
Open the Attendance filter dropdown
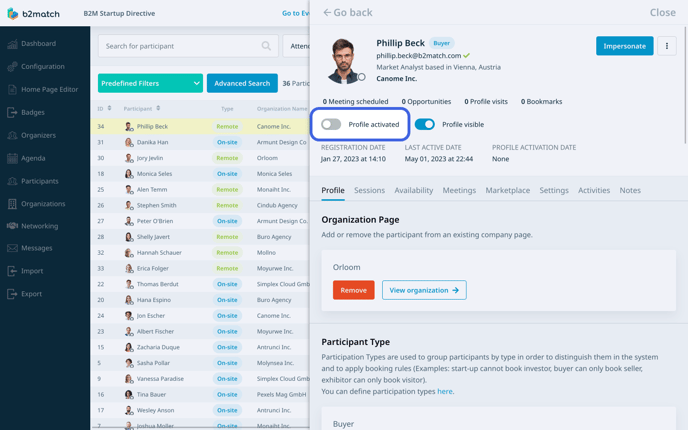pyautogui.click(x=296, y=46)
